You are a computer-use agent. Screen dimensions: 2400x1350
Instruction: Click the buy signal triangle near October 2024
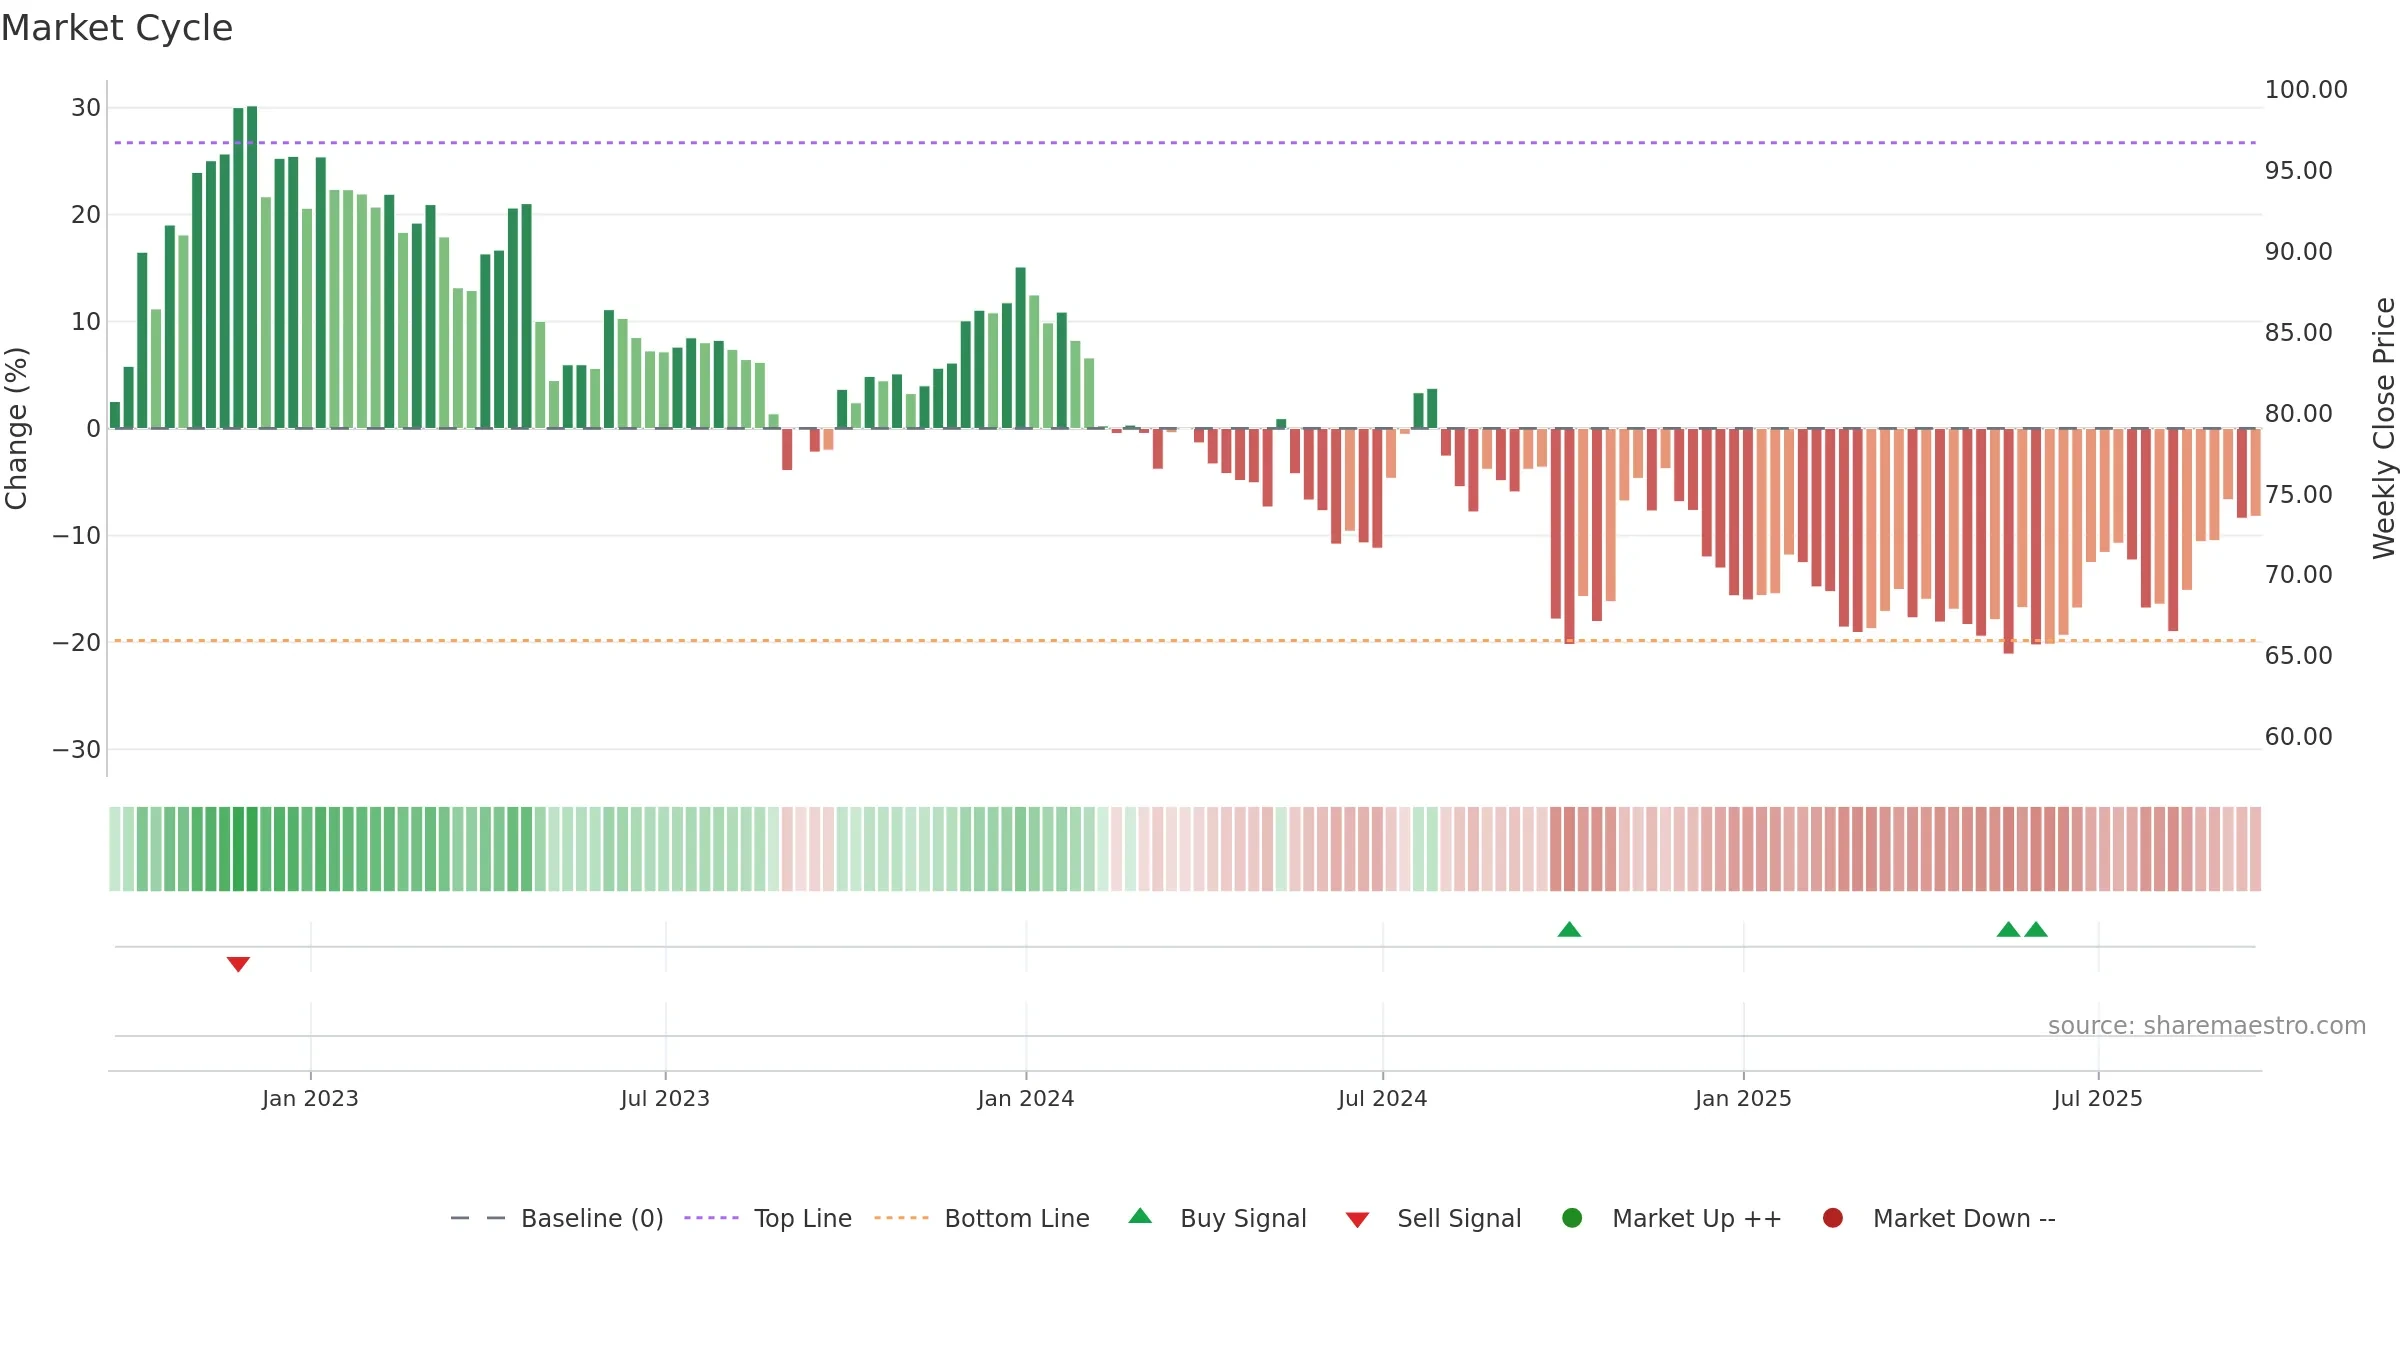(1569, 929)
